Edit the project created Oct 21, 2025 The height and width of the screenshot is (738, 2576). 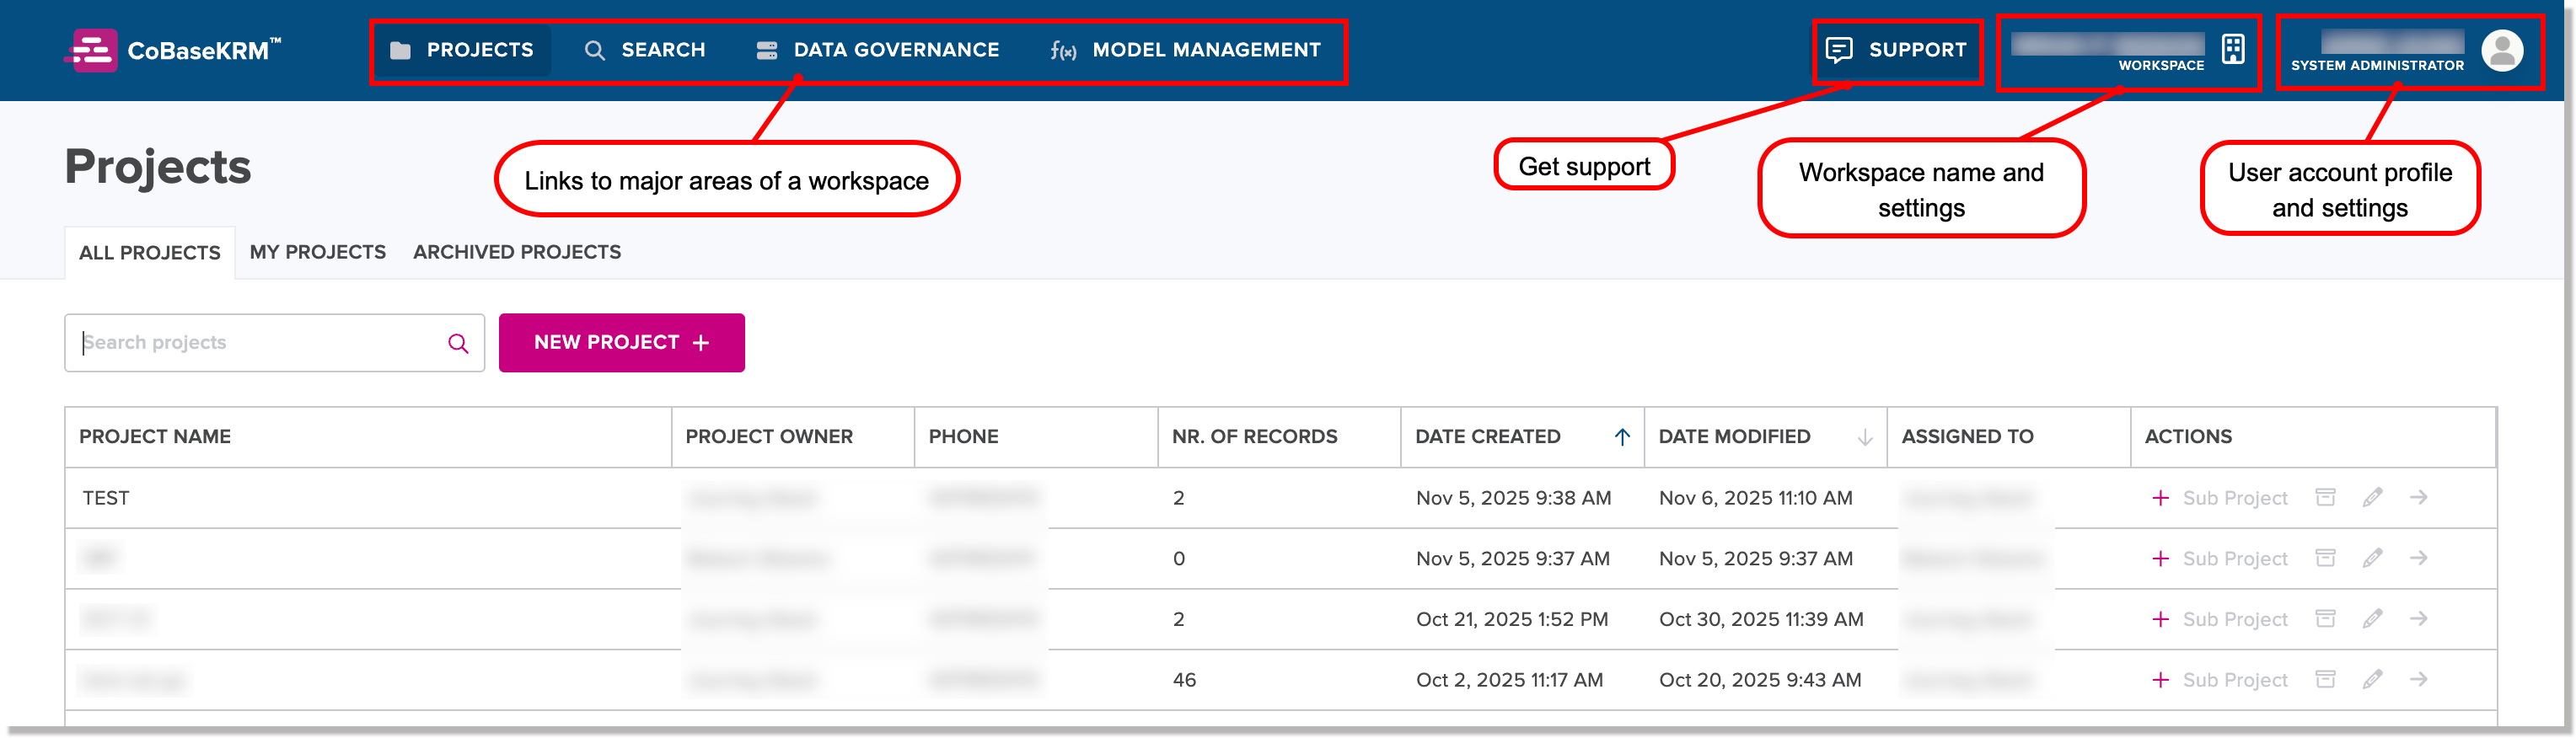click(2372, 618)
